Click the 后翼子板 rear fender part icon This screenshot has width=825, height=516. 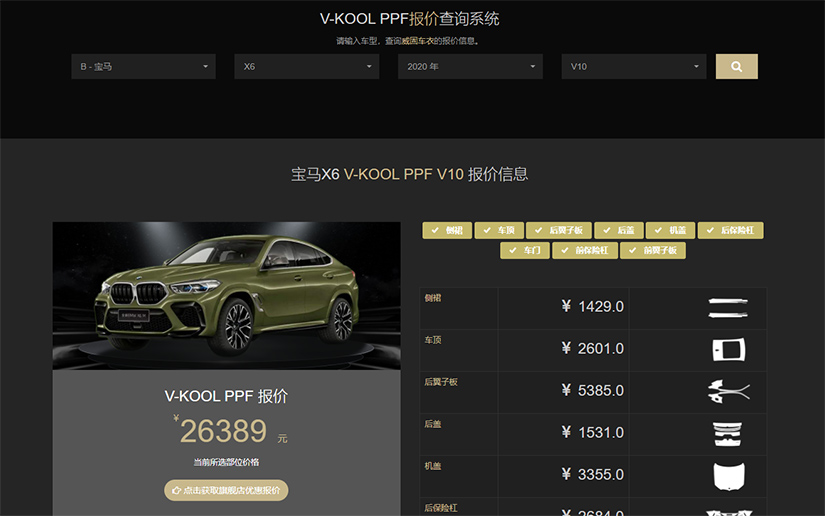(729, 392)
